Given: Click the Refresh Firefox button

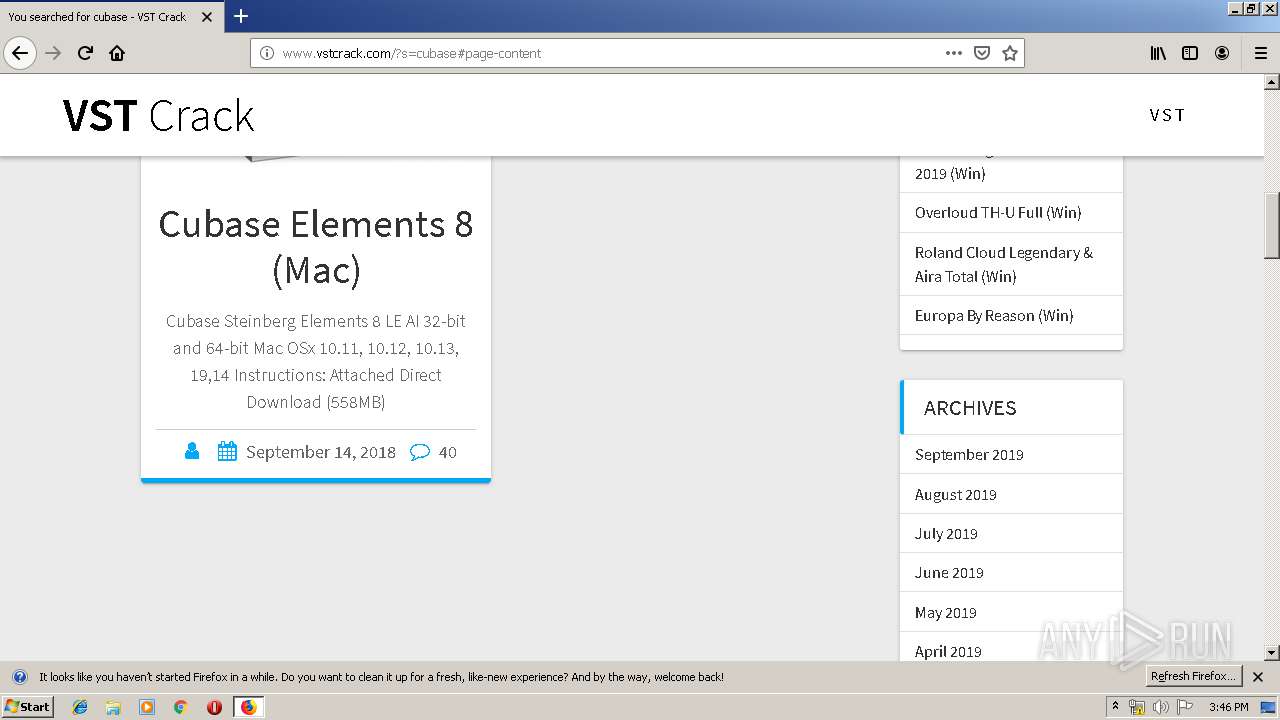Looking at the screenshot, I should click(x=1193, y=676).
